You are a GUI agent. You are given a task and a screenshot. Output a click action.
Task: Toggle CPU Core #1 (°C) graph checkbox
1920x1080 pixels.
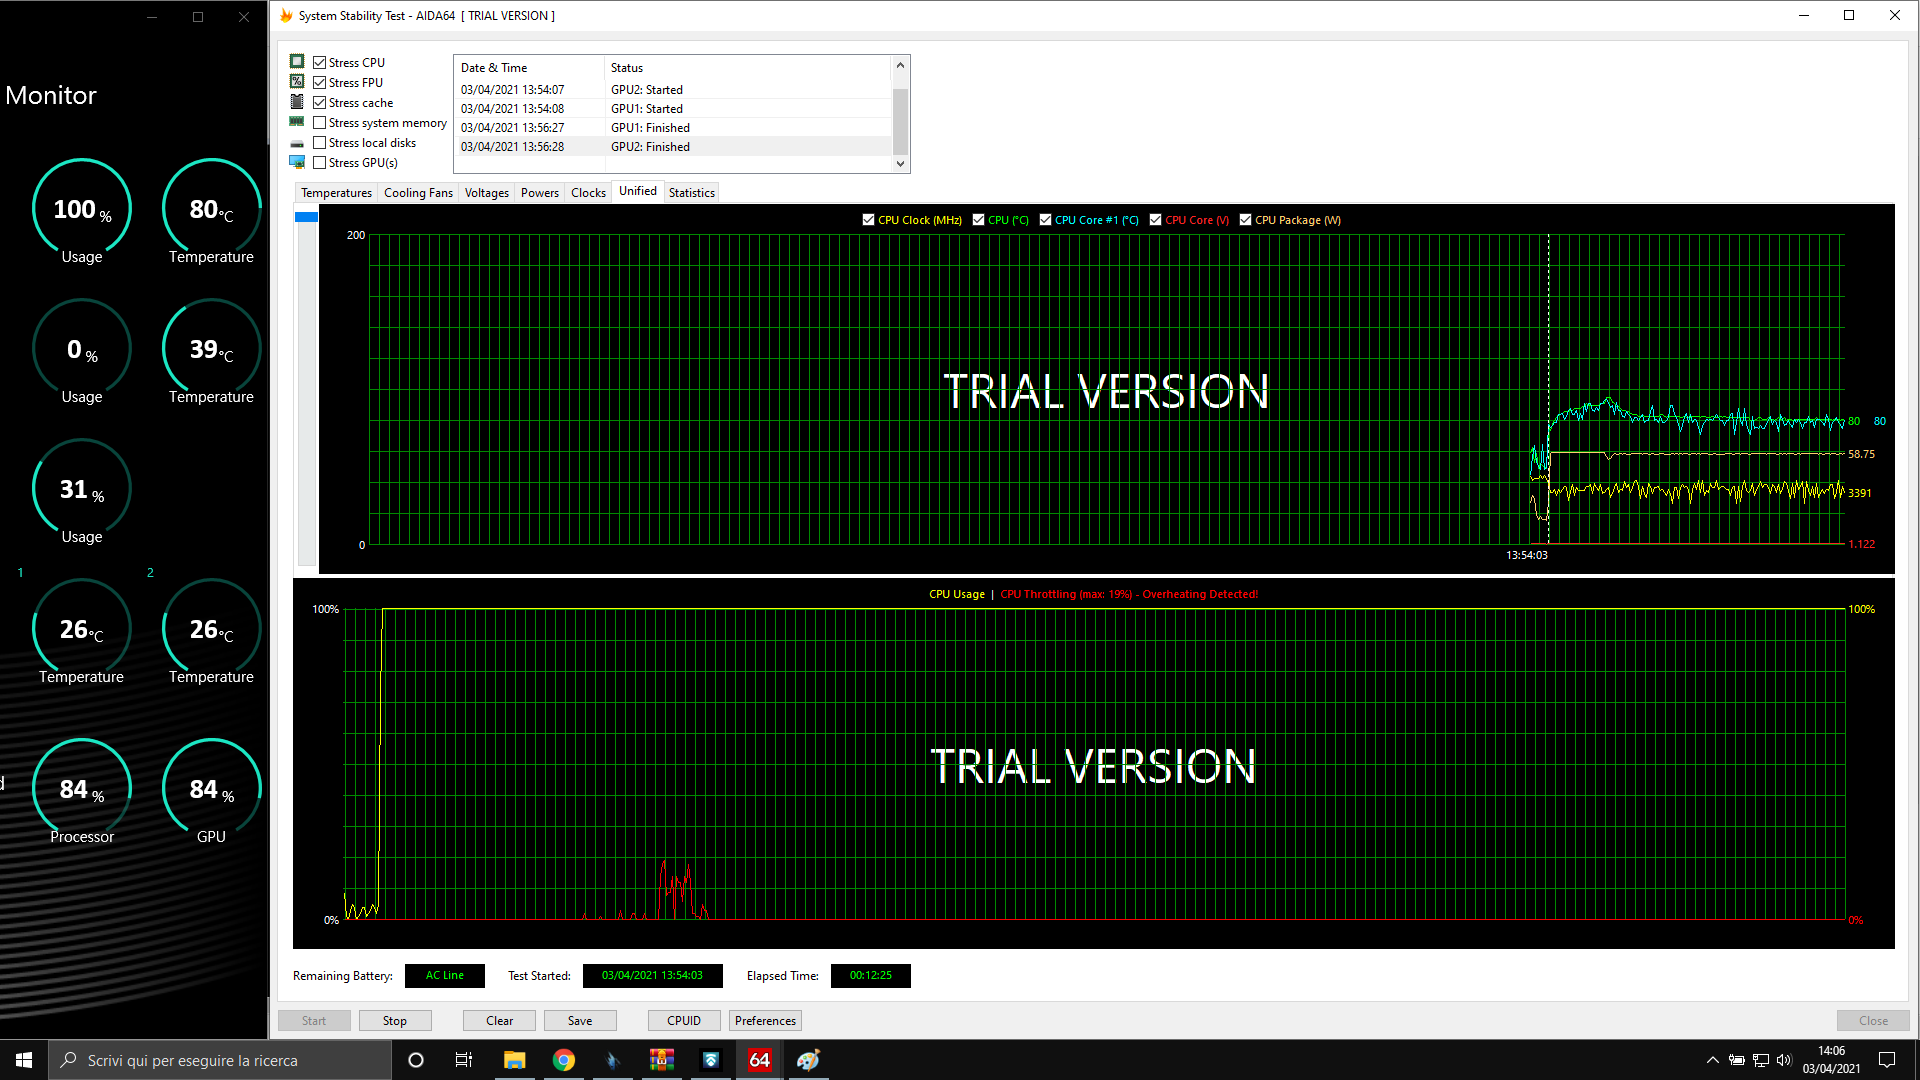pyautogui.click(x=1045, y=220)
